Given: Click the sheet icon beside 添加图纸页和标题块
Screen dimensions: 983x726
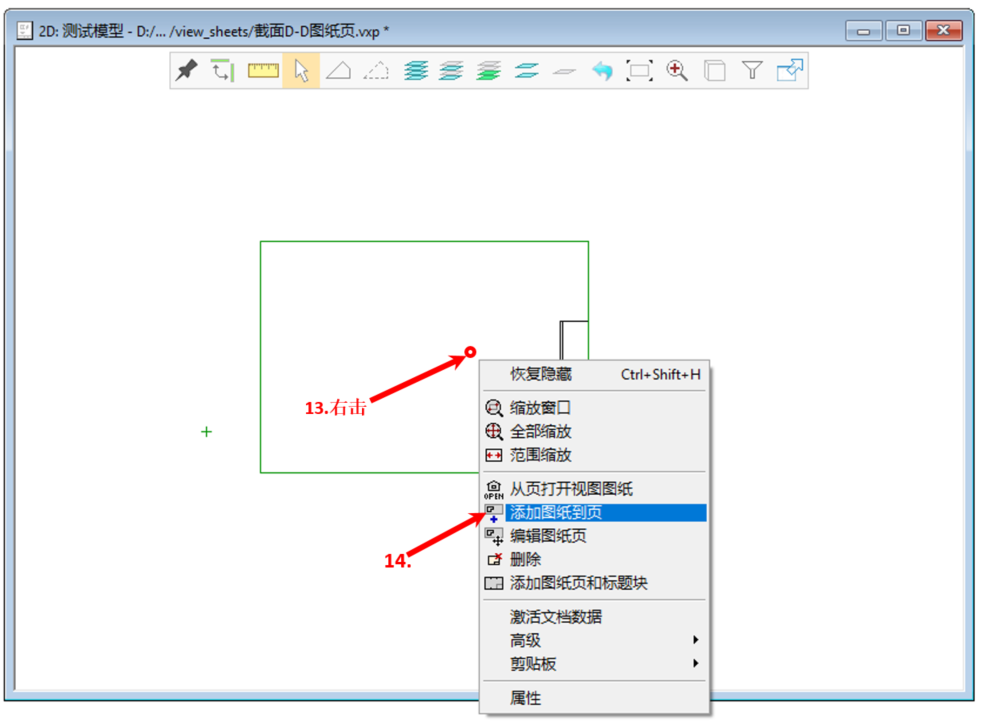Looking at the screenshot, I should click(x=494, y=583).
